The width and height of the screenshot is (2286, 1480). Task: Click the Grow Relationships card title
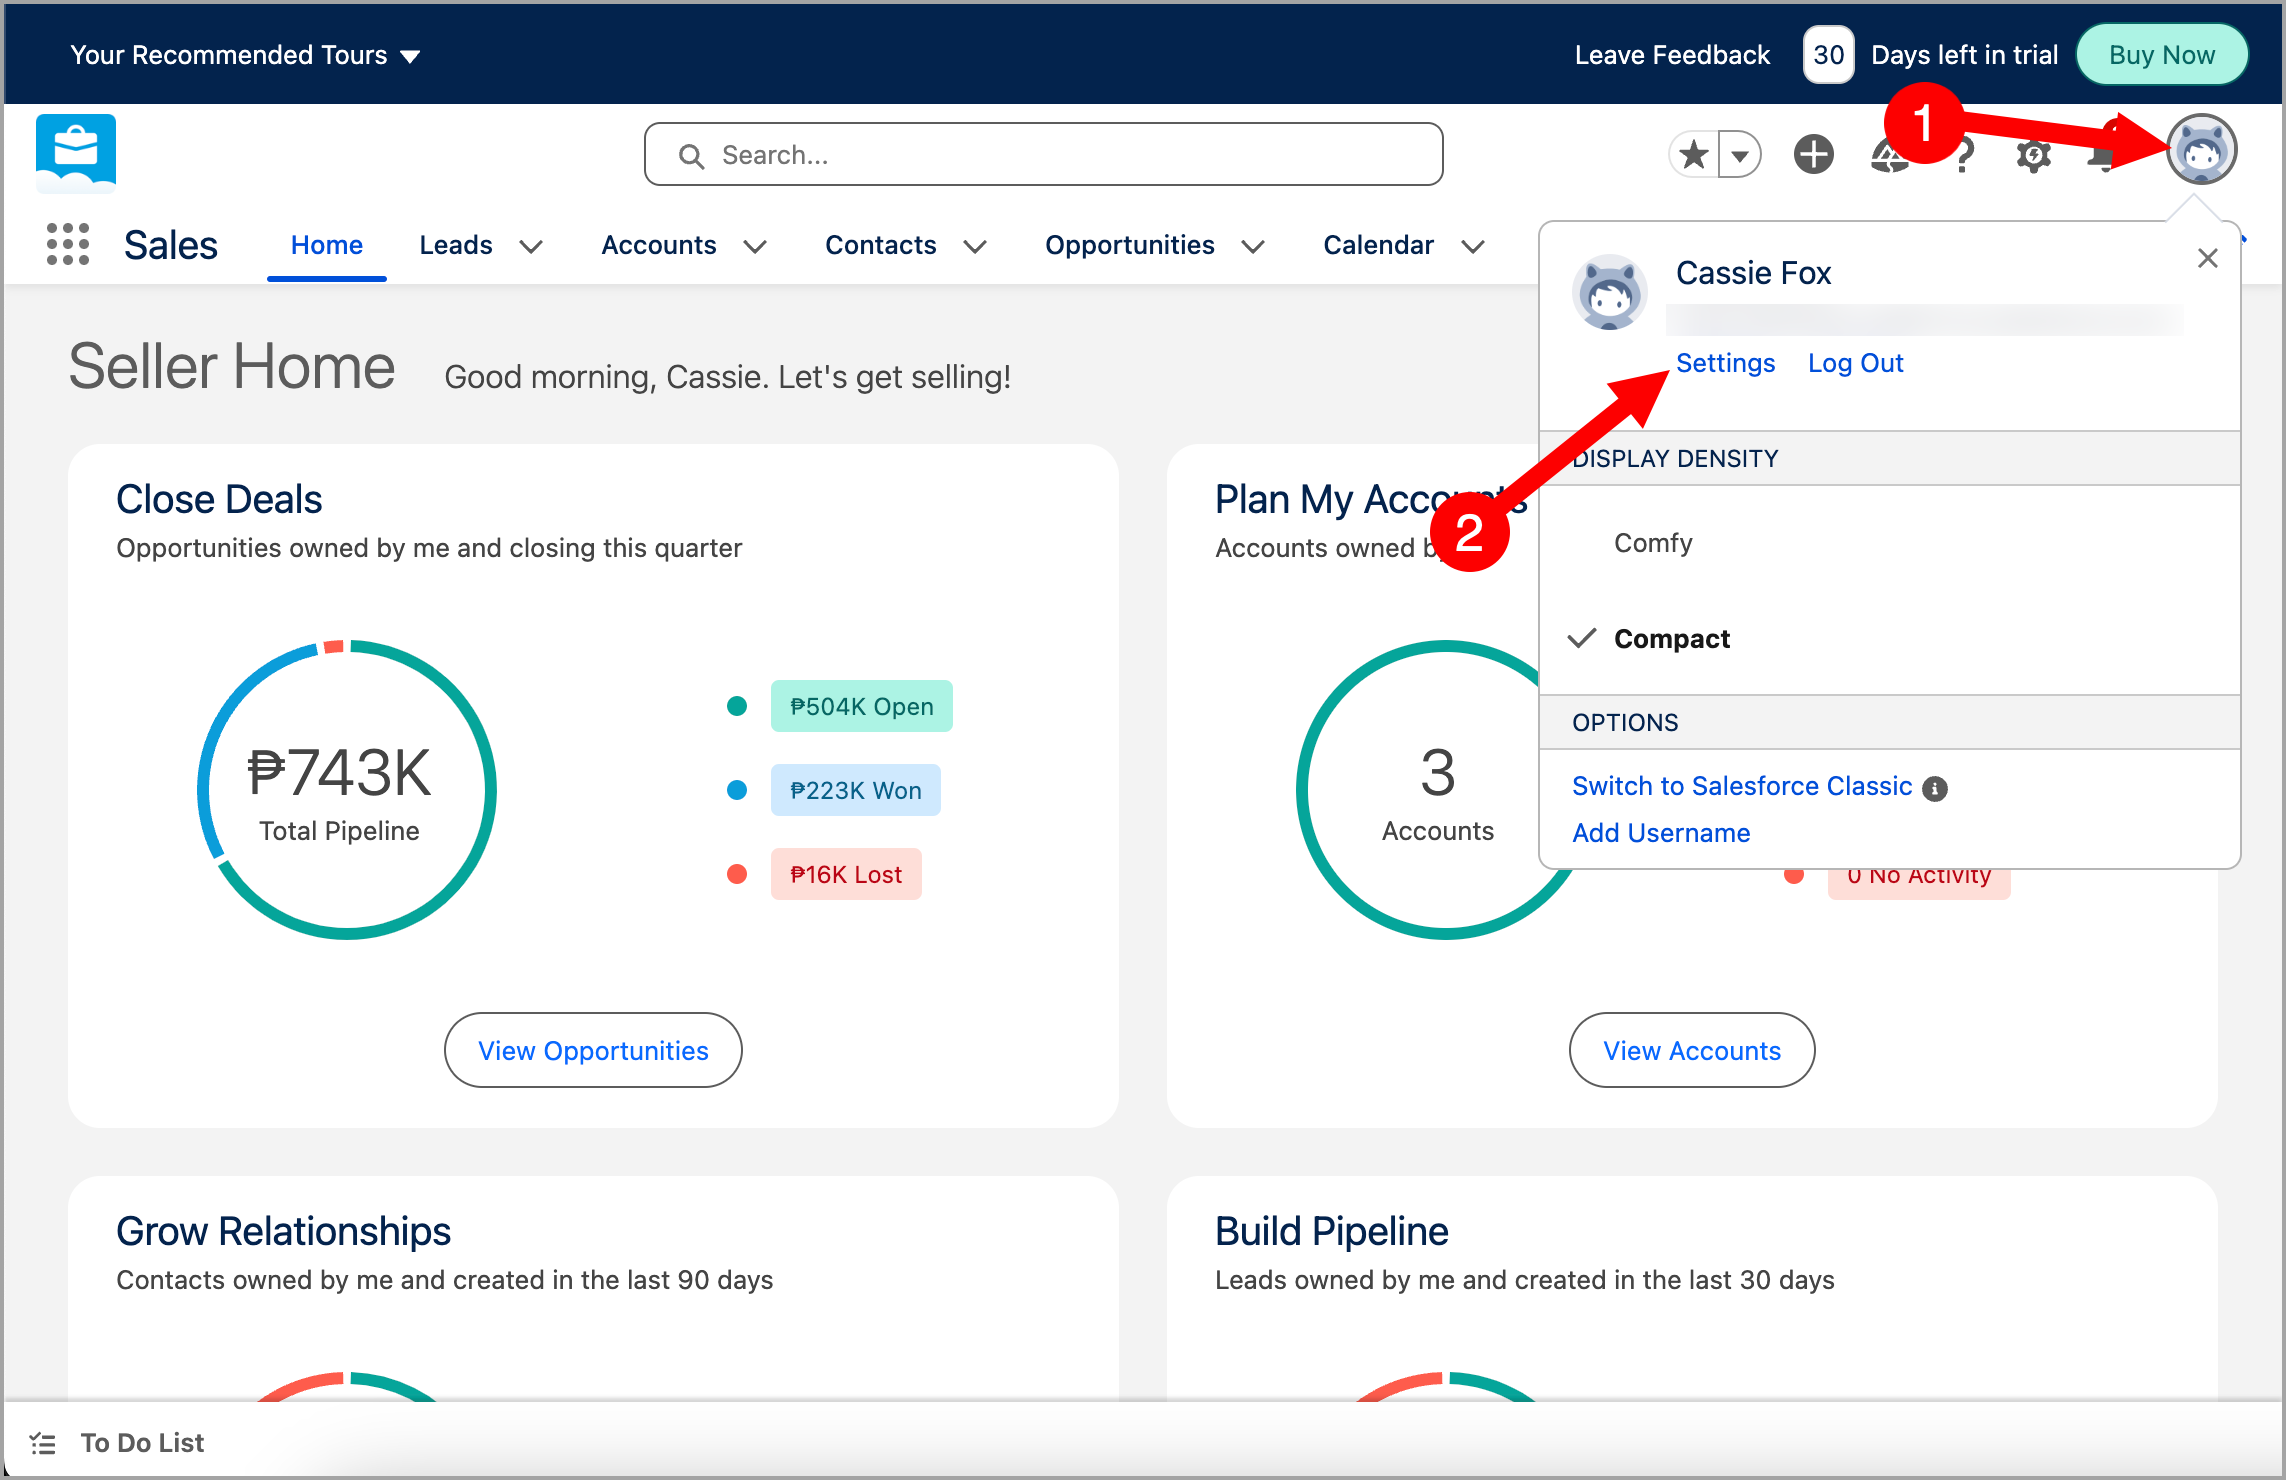coord(283,1231)
